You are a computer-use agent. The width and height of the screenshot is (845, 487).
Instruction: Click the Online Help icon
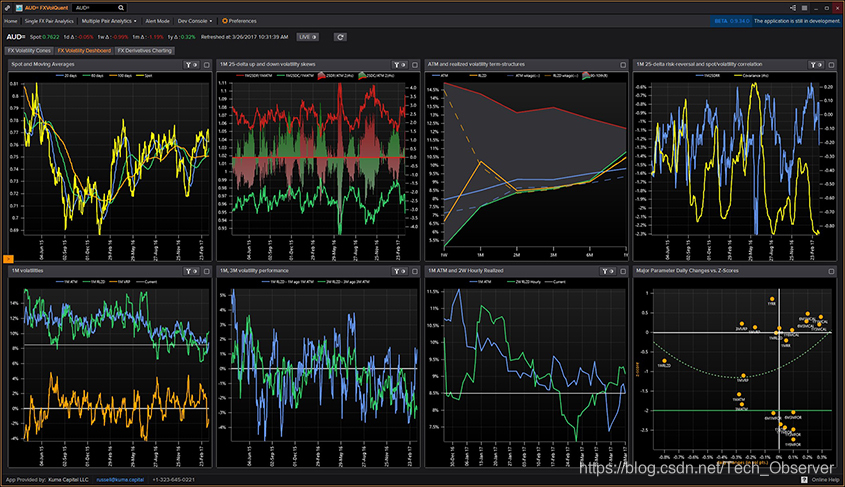pyautogui.click(x=804, y=479)
